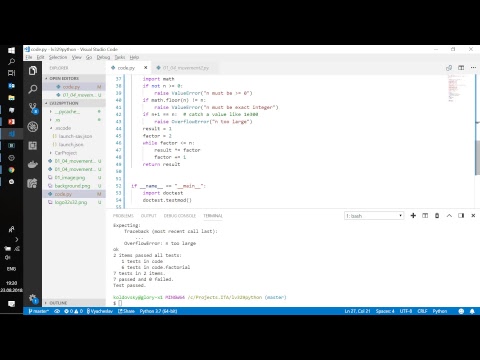This screenshot has width=480, height=360.
Task: Click the notifications bell in status bar
Action: click(x=472, y=311)
